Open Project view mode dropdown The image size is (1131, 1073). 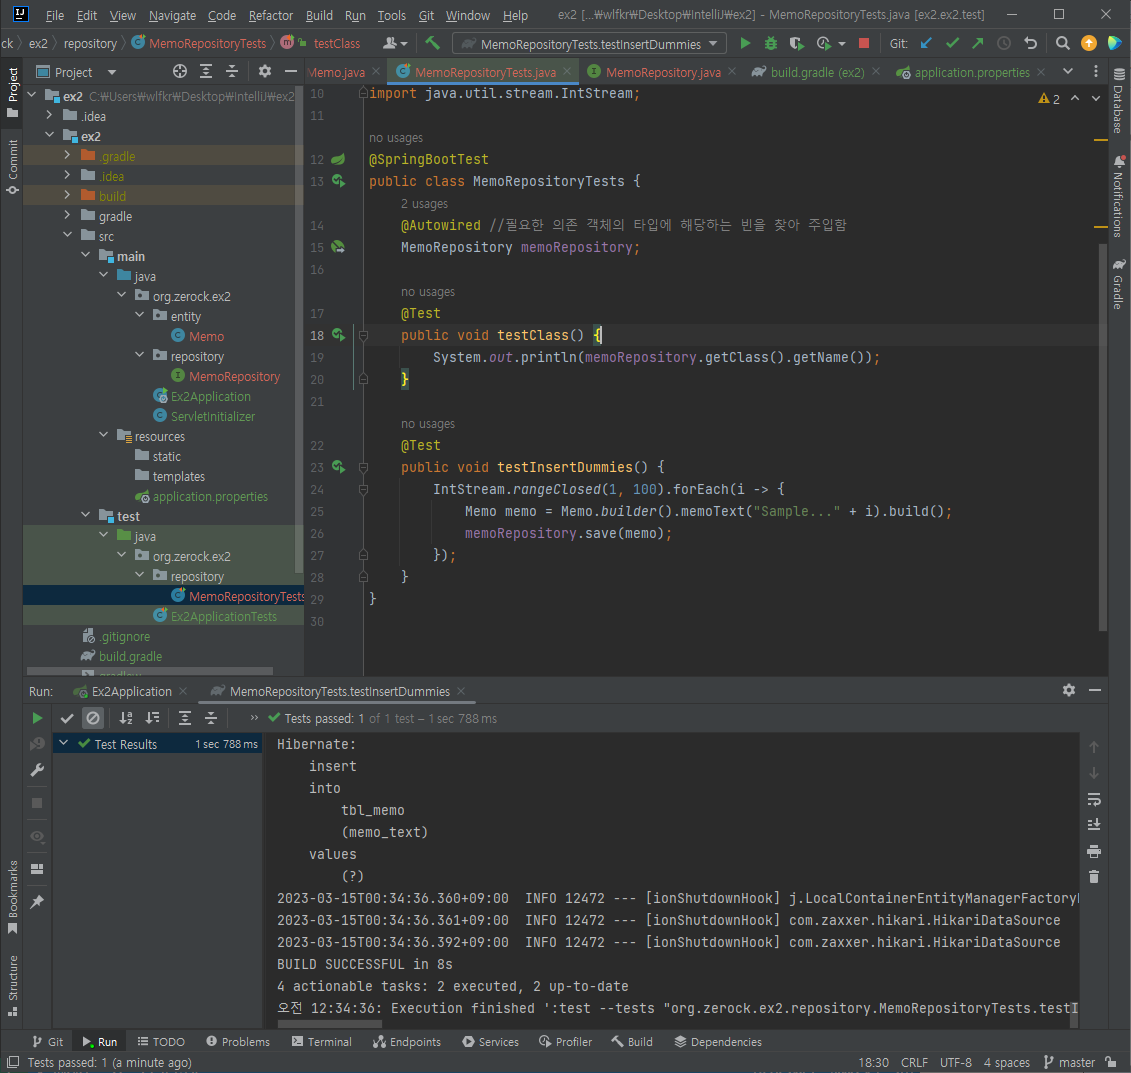[112, 72]
